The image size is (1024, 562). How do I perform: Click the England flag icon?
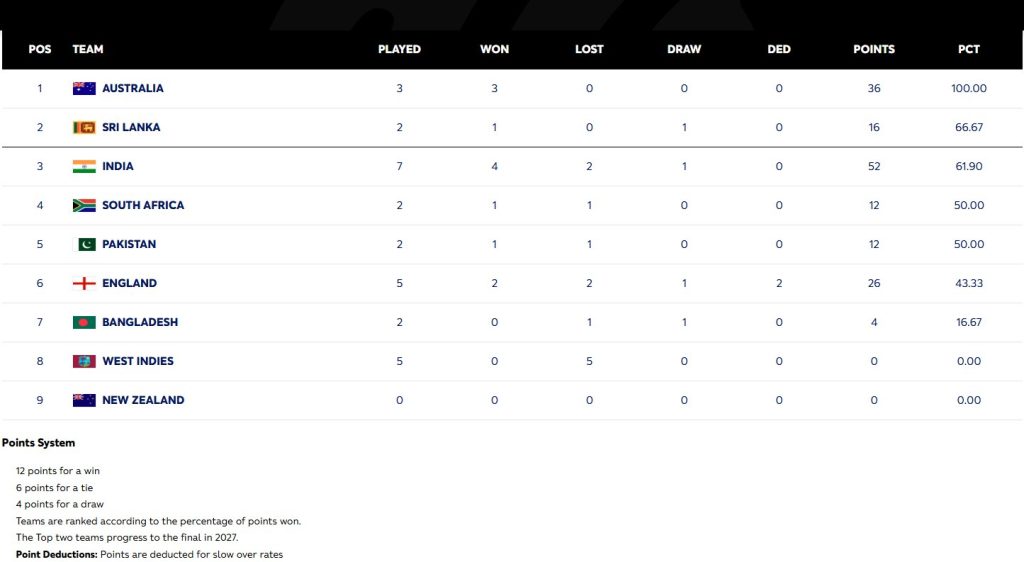pos(84,283)
